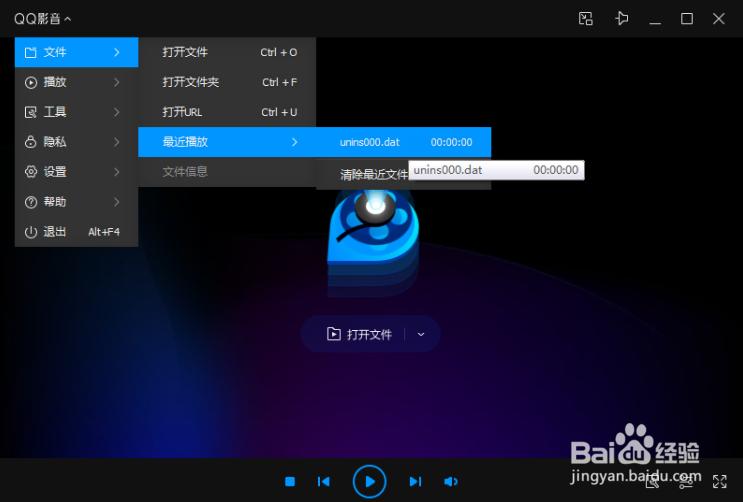
Task: Click the folder icon beside 文件
Action: tap(31, 53)
